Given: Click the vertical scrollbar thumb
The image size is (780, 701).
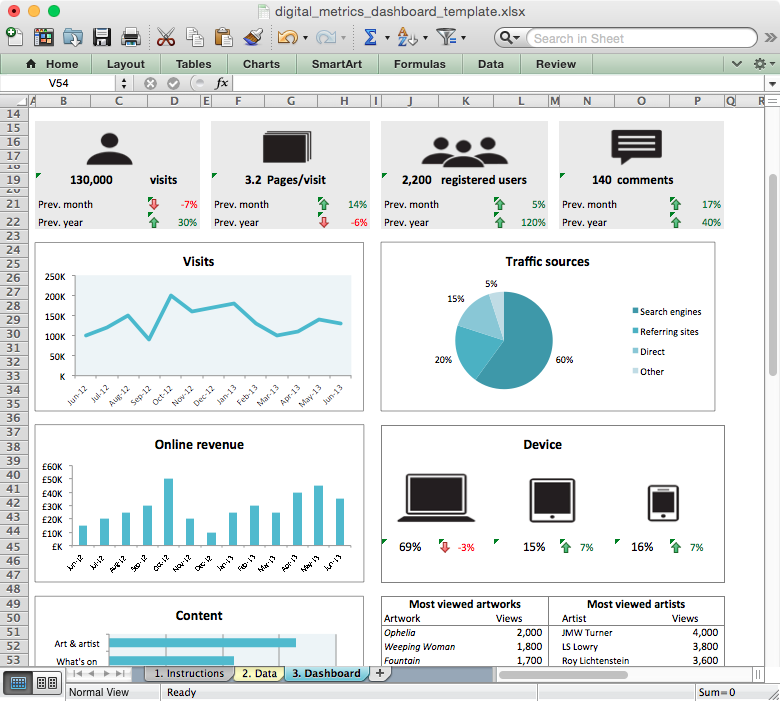Looking at the screenshot, I should (772, 275).
